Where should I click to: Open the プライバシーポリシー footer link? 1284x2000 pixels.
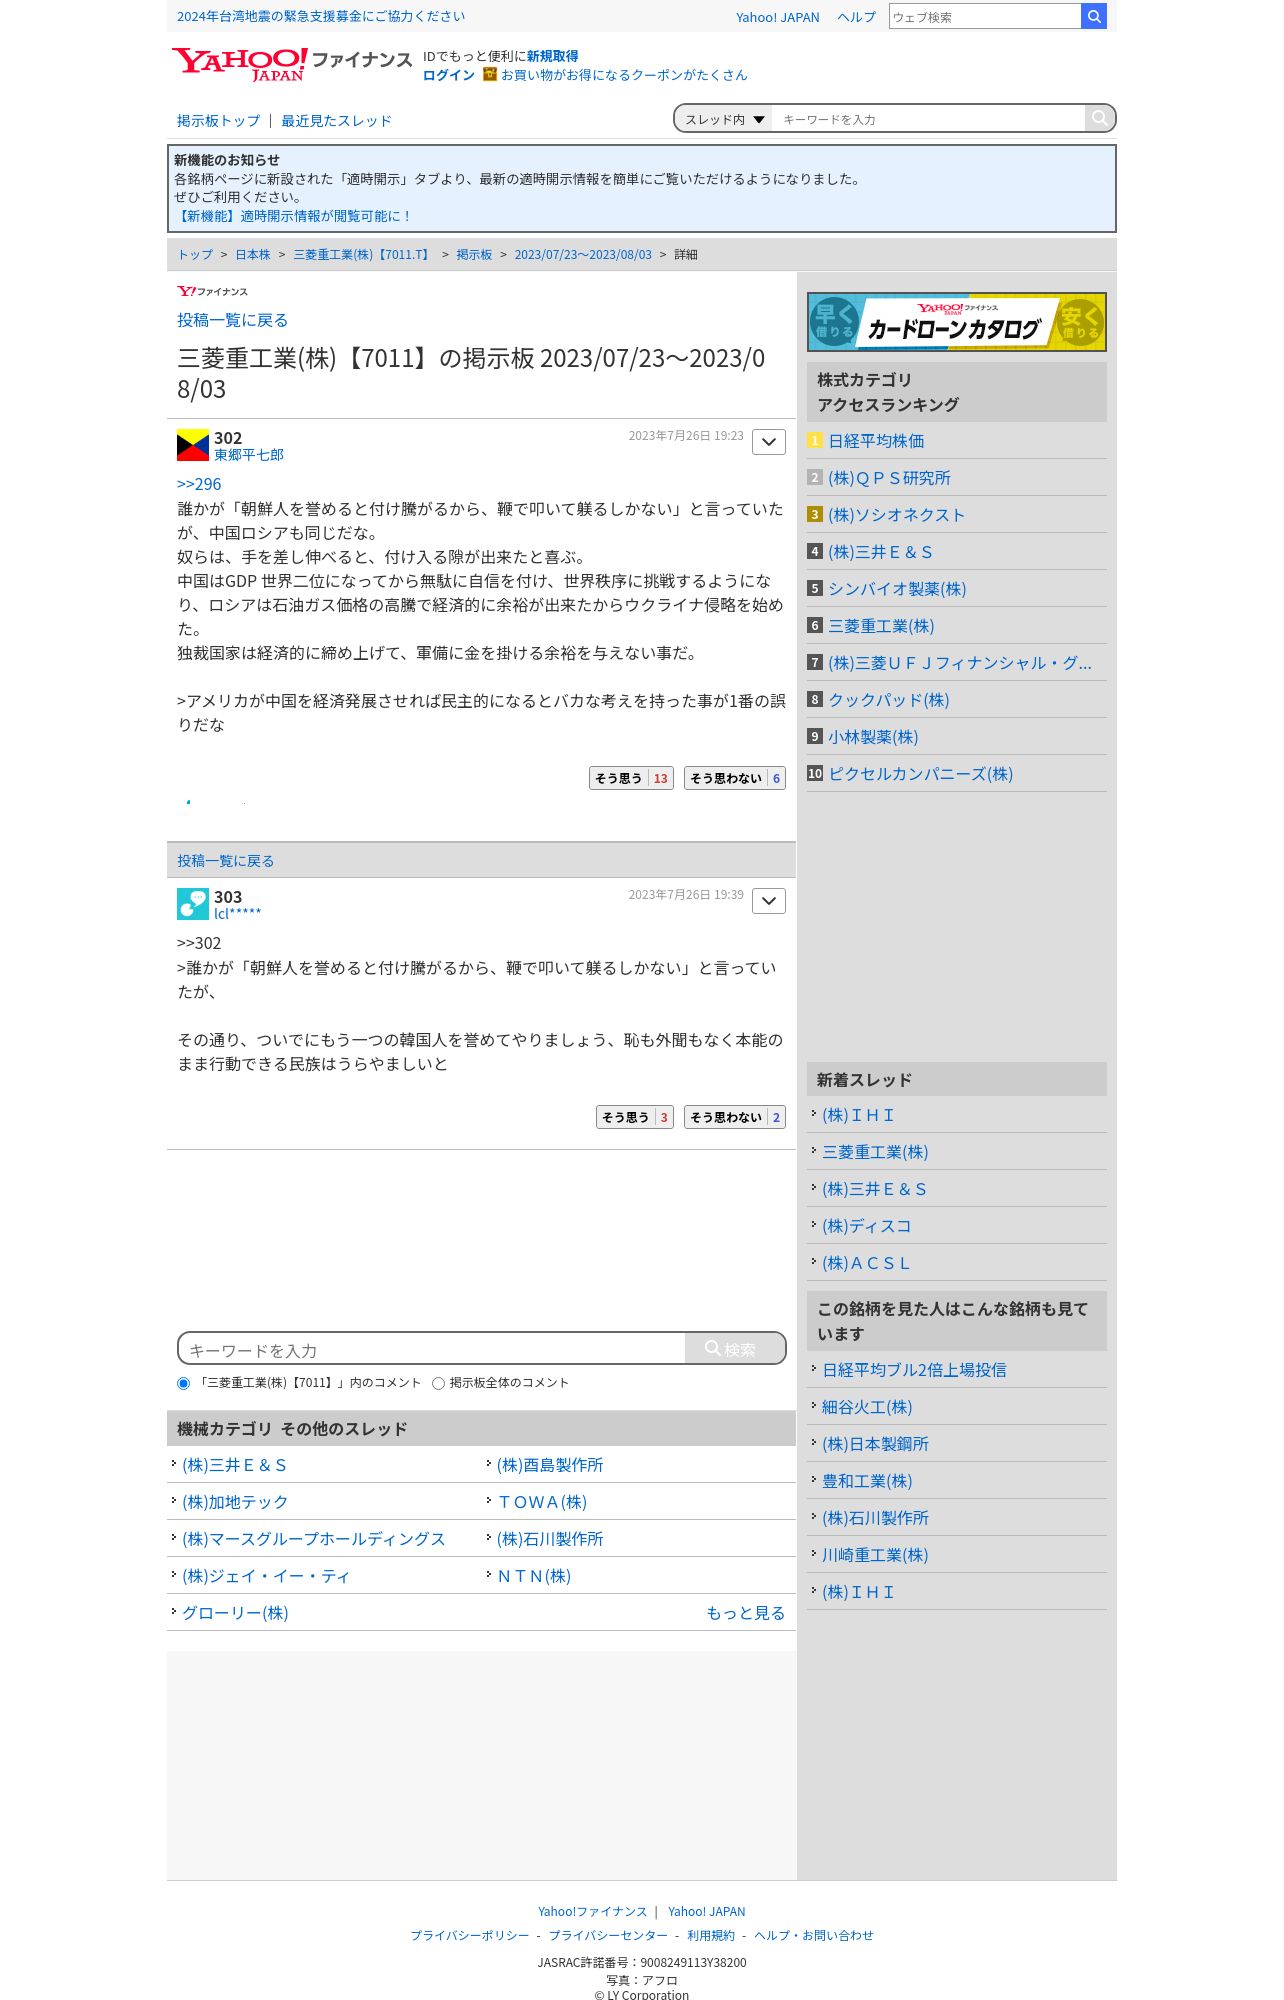click(x=470, y=1935)
